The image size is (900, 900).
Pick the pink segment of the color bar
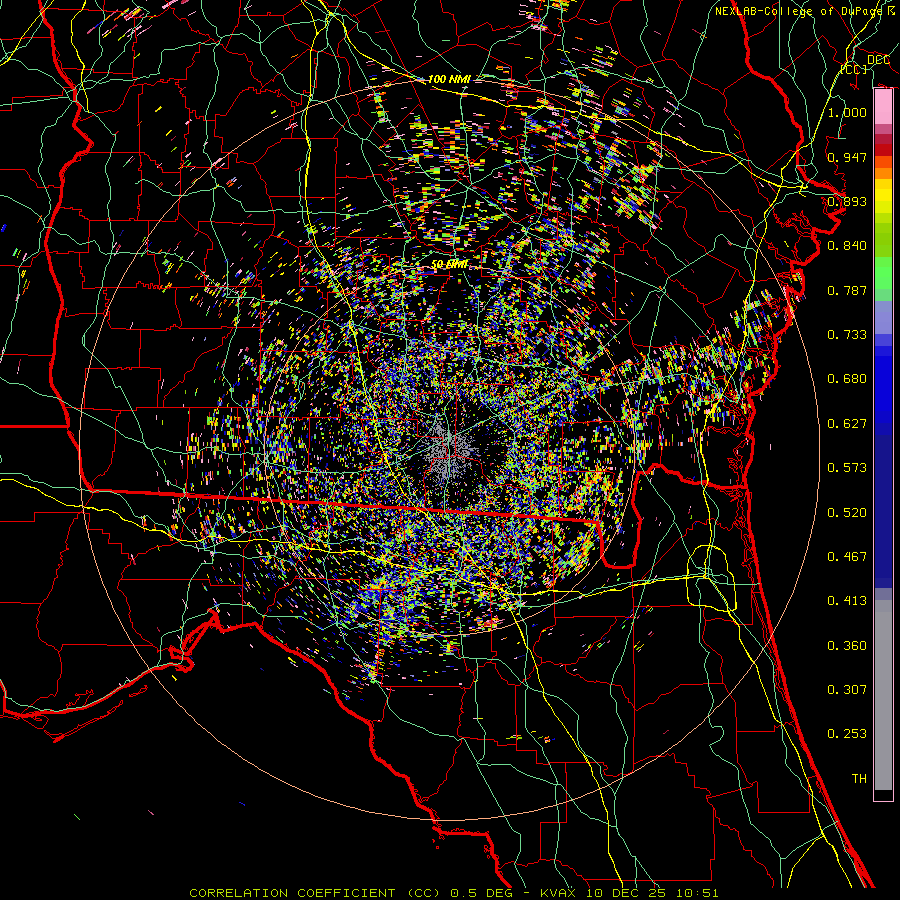883,106
